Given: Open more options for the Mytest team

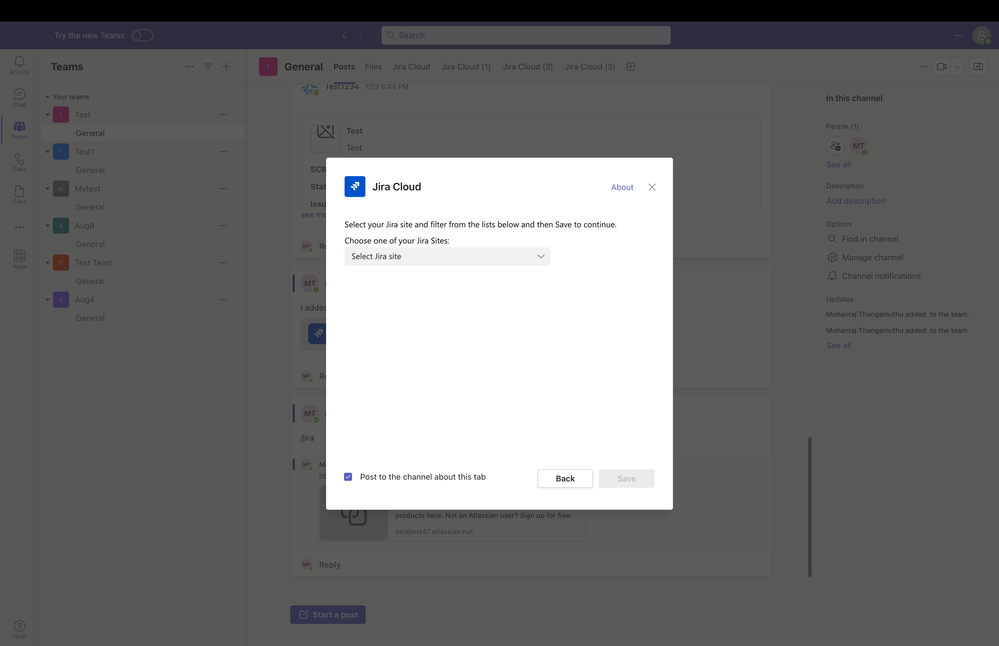Looking at the screenshot, I should pyautogui.click(x=224, y=189).
